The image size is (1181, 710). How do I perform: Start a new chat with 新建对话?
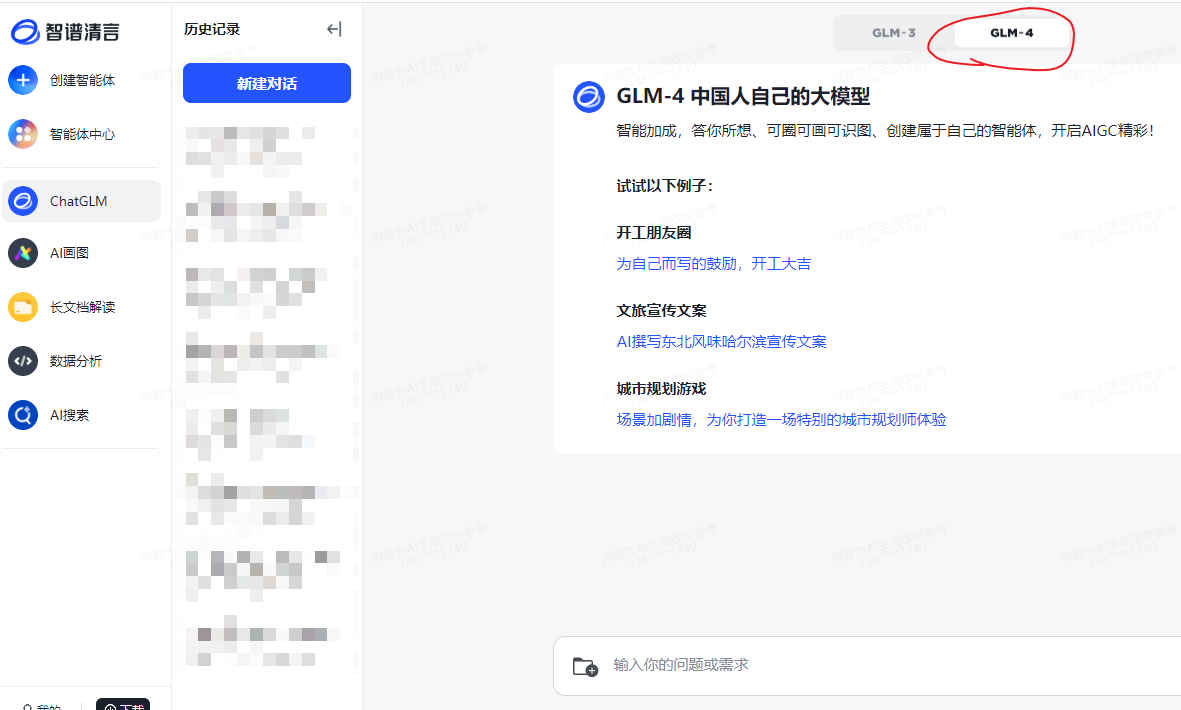pos(267,83)
